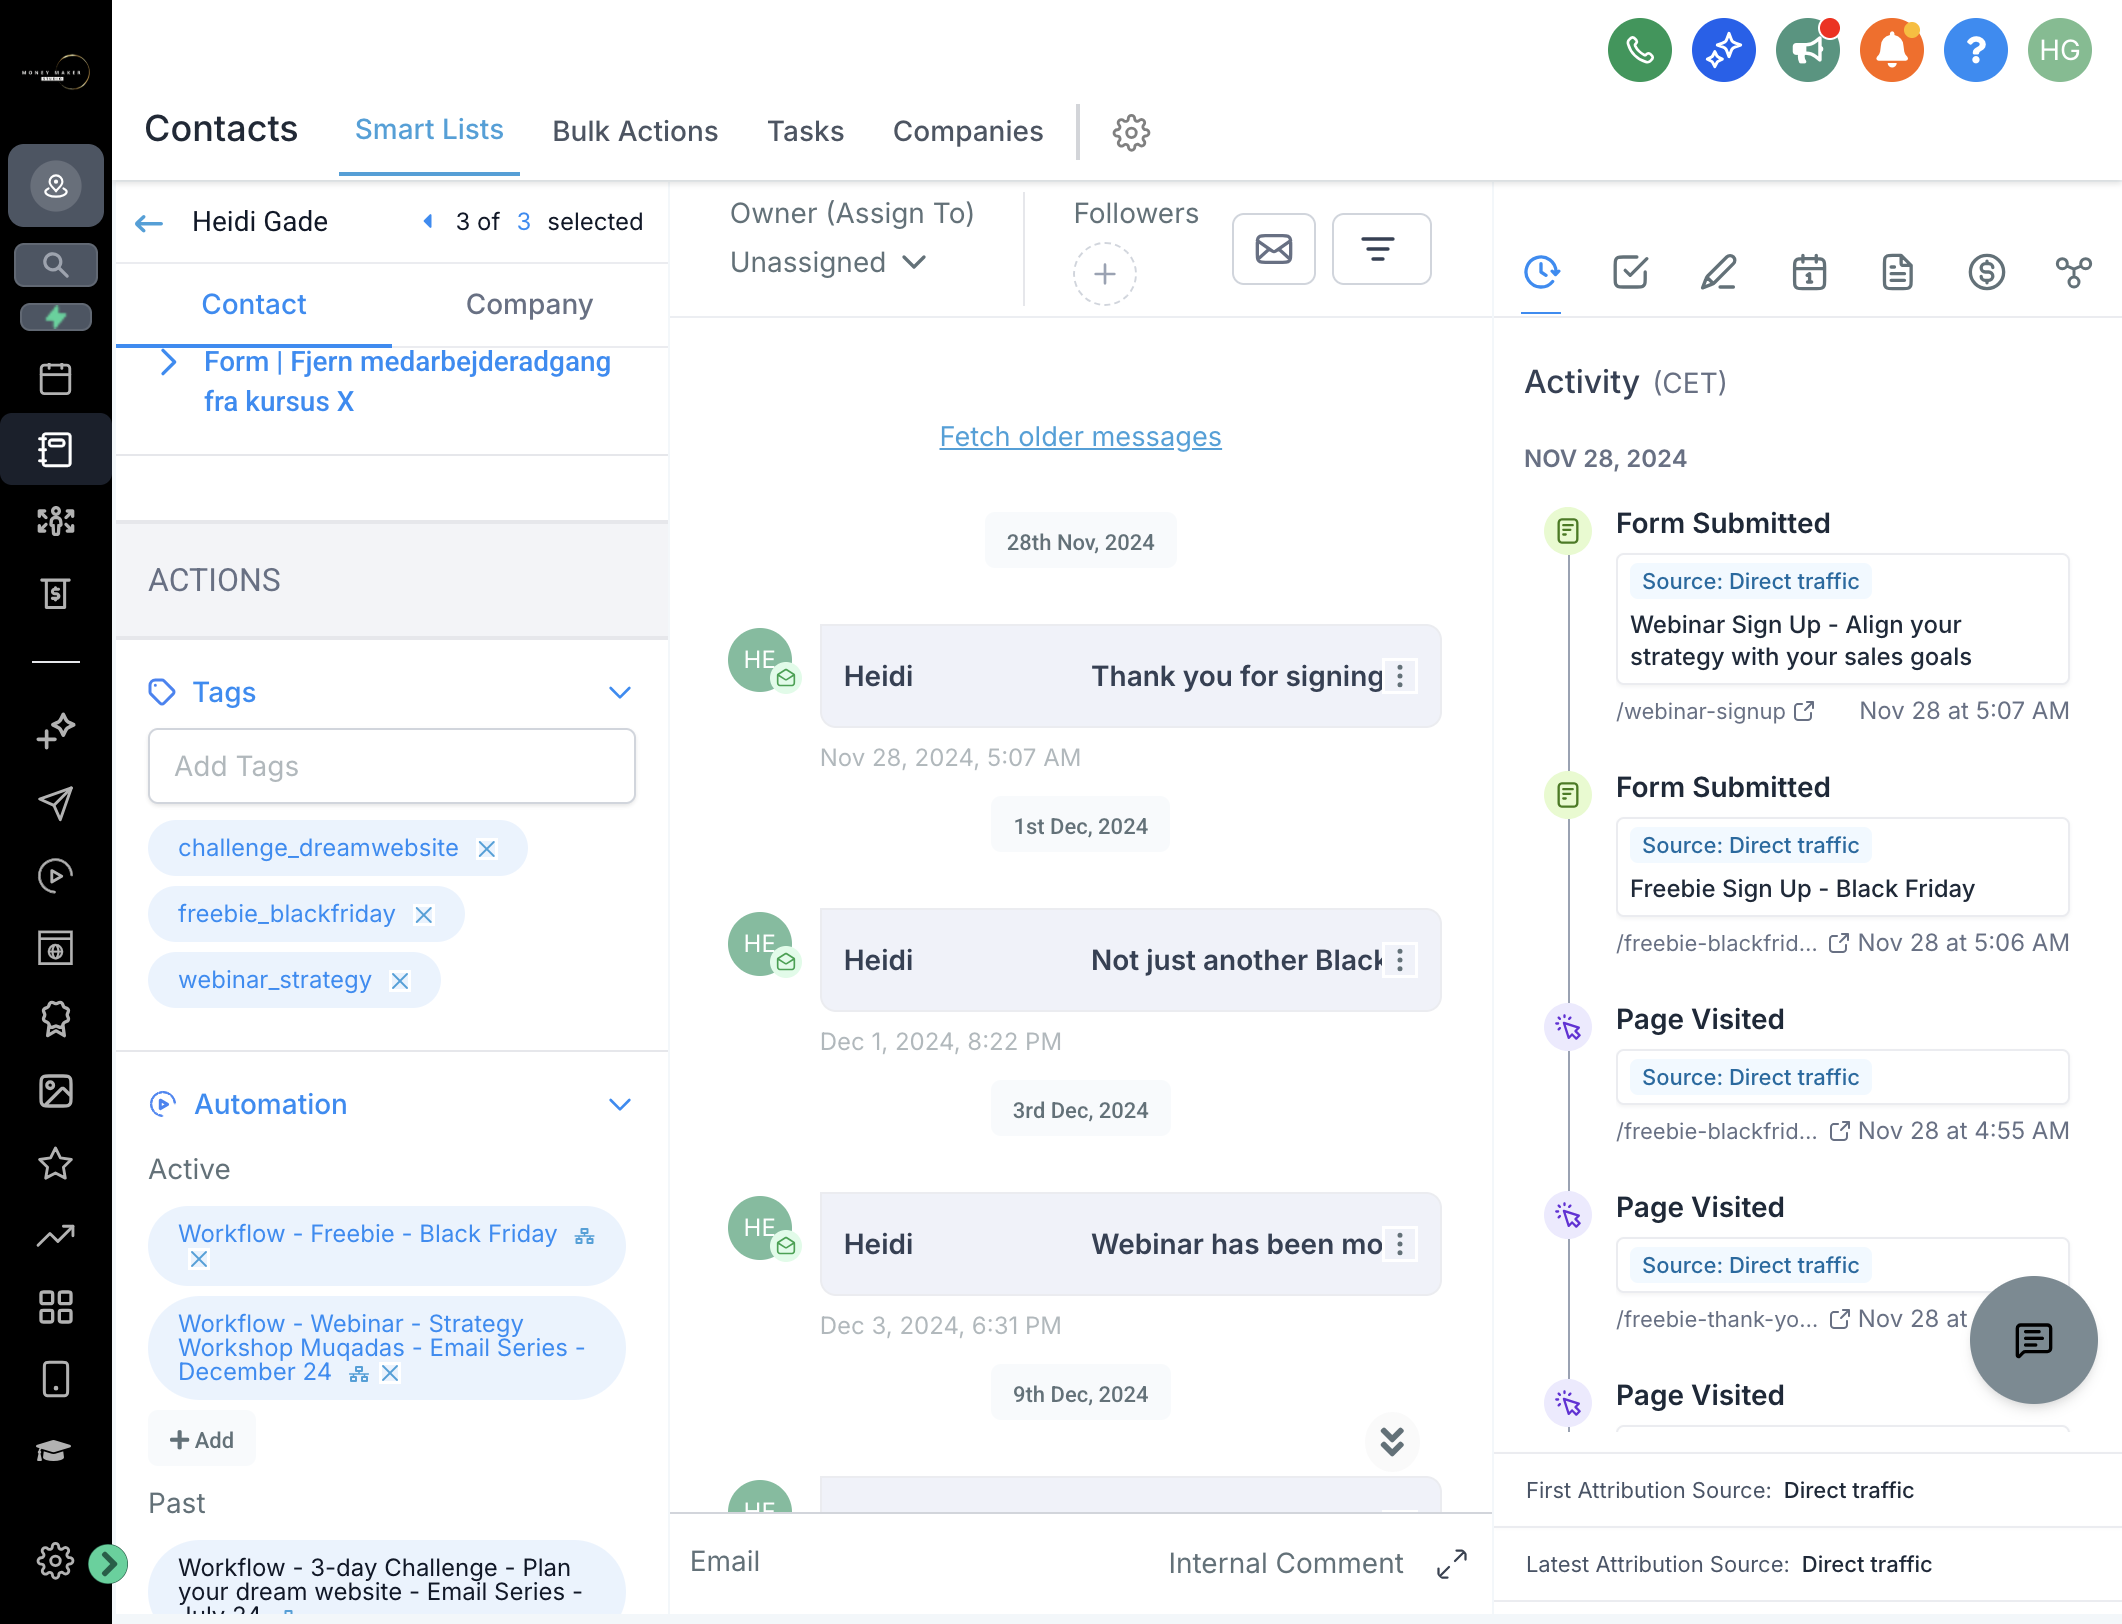Remove Workflow - Freebie - Black Friday
Viewport: 2122px width, 1624px height.
pos(199,1259)
